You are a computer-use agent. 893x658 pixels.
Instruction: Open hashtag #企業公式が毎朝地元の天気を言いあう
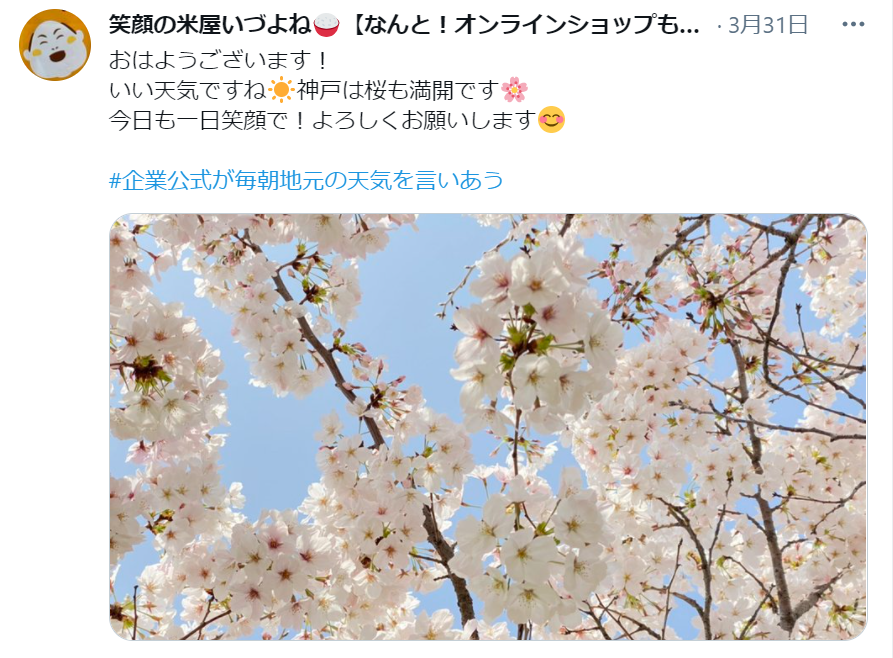point(306,180)
